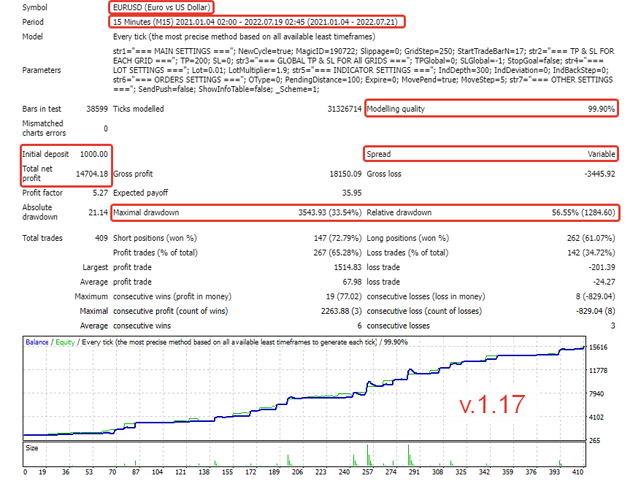
Task: Click the 265 axis label on chart
Action: point(595,441)
